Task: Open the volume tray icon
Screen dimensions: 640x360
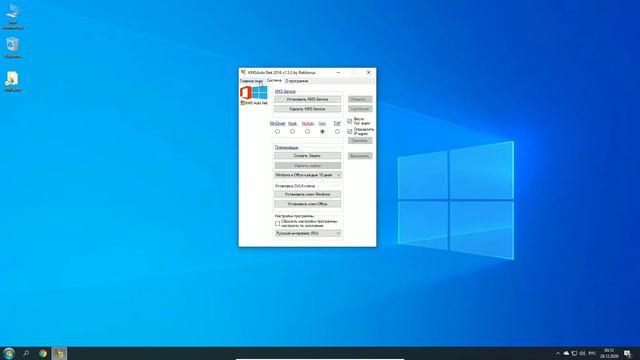Action: [582, 353]
